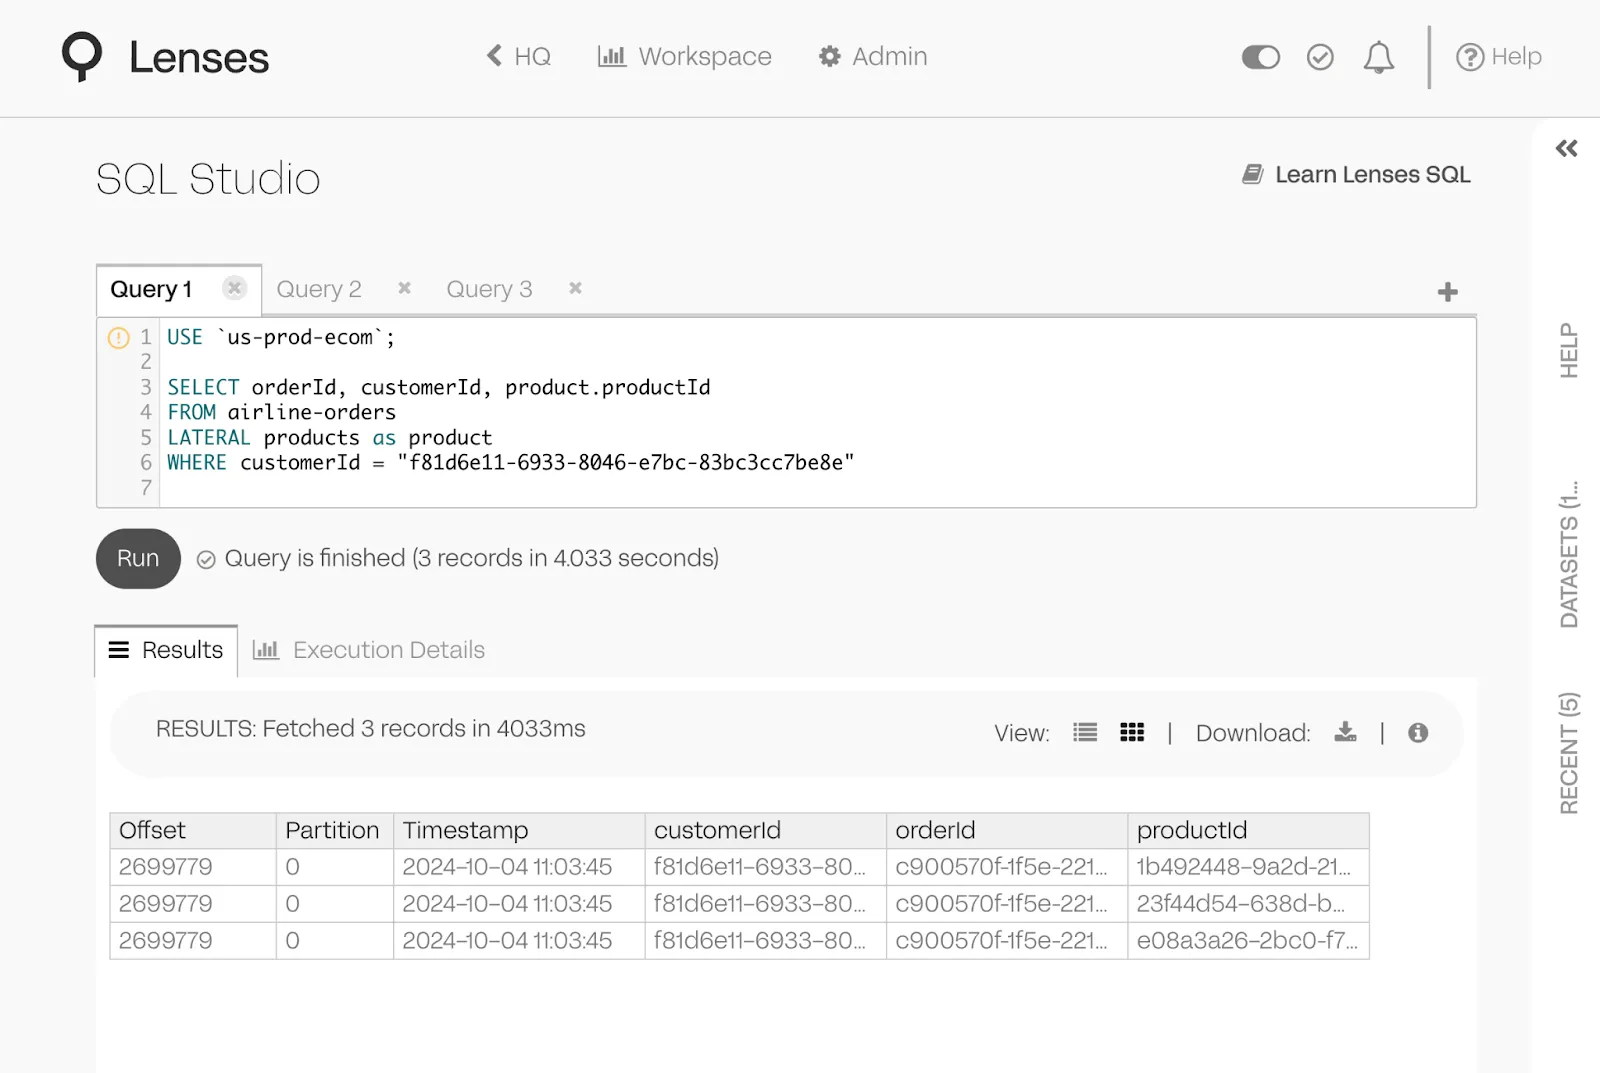Switch to grid view of results

1132,733
